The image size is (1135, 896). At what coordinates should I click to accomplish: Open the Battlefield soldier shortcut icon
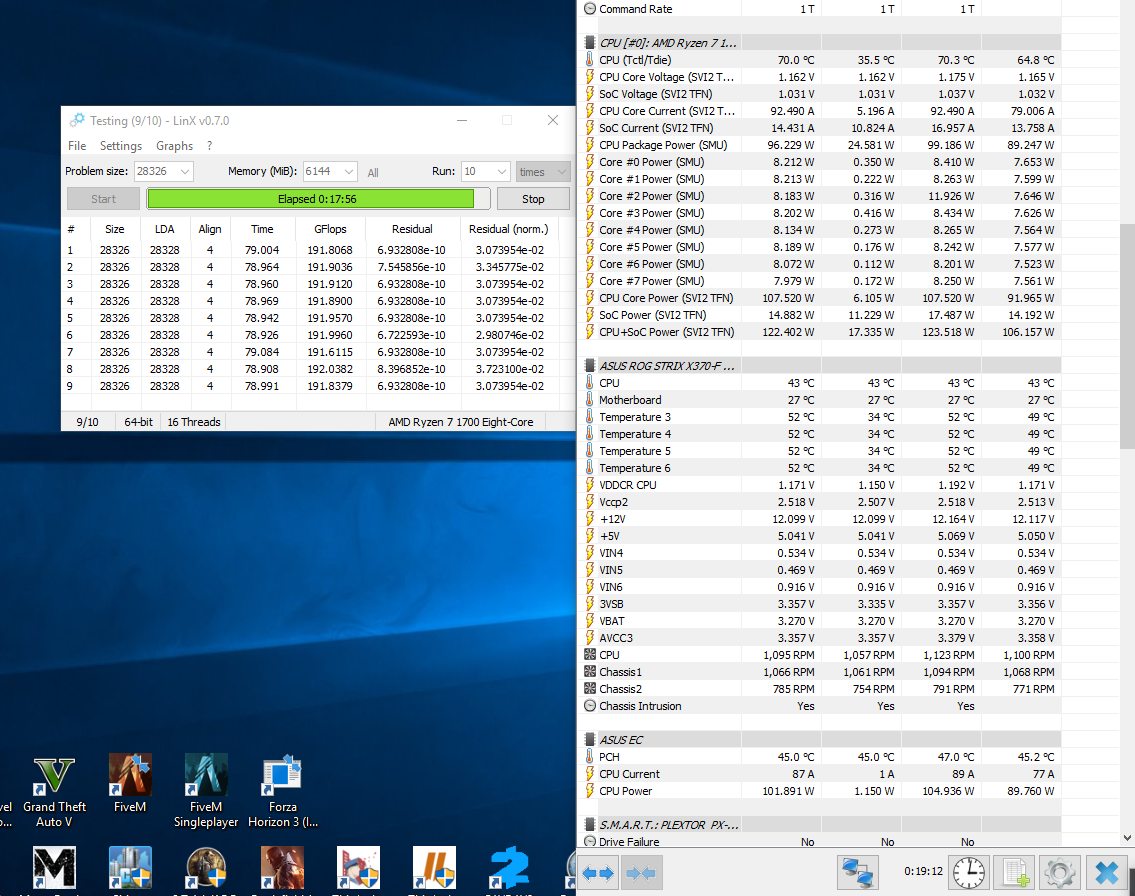(282, 868)
